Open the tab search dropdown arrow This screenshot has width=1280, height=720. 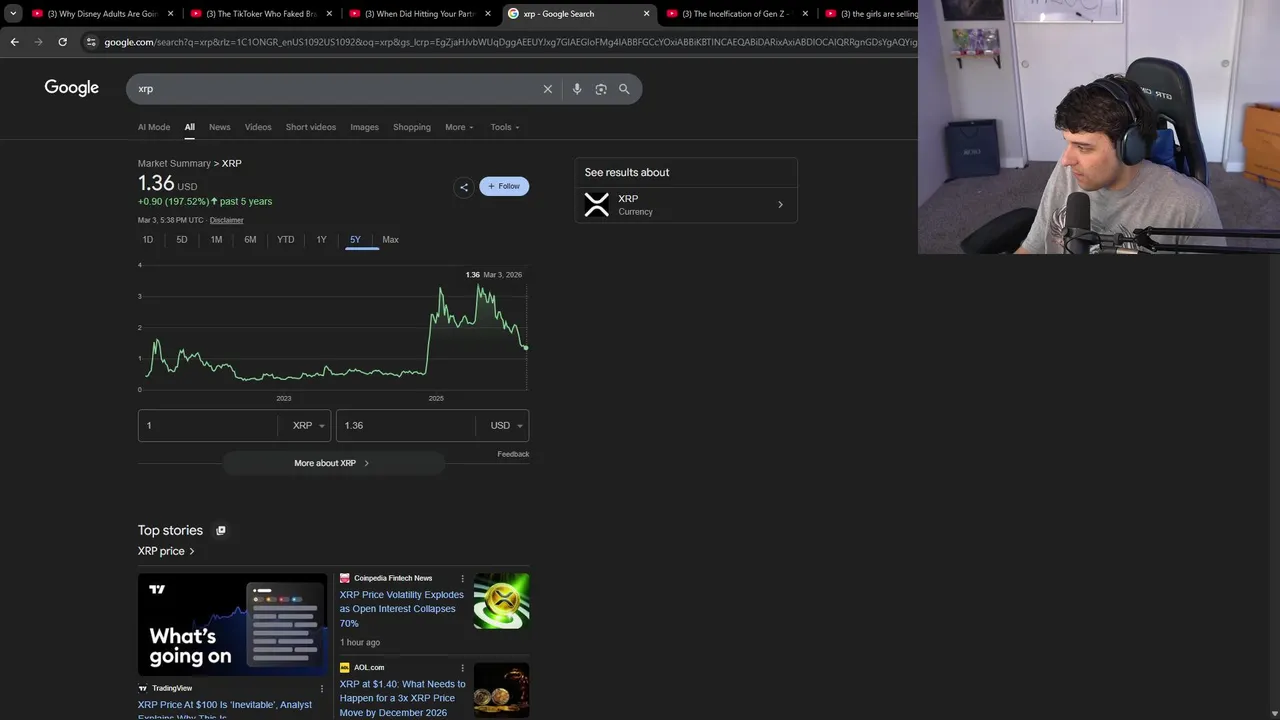(13, 14)
